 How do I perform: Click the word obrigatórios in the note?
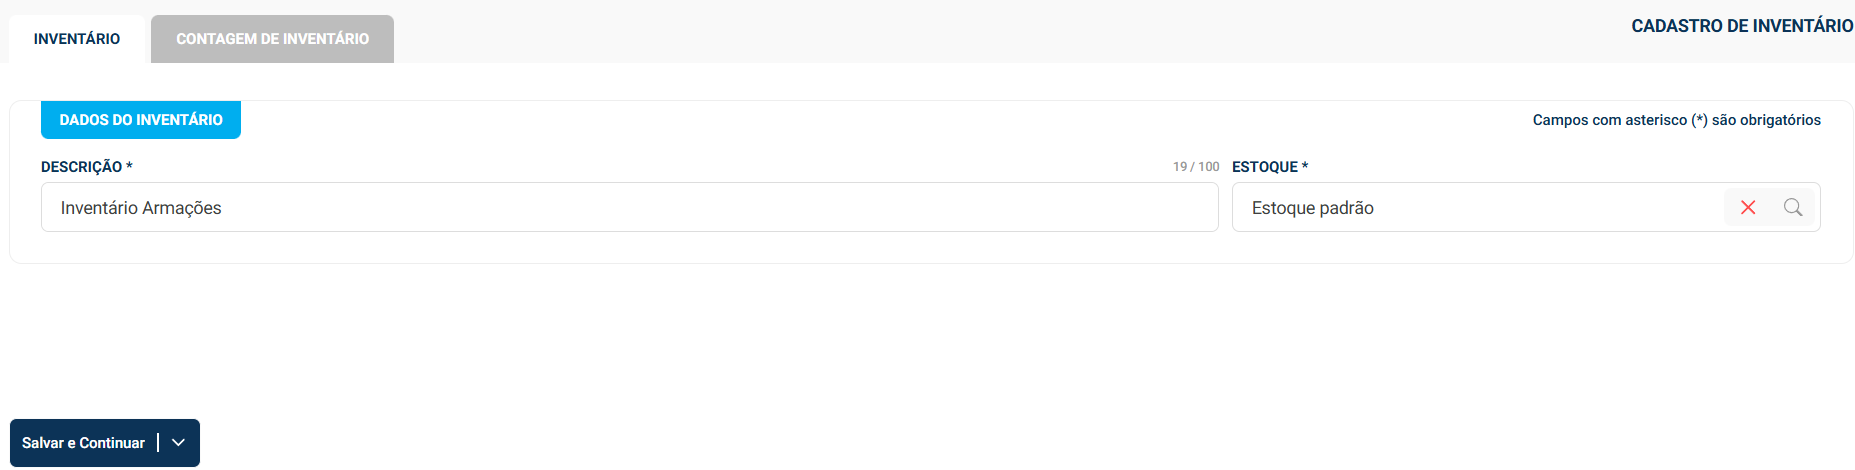point(1780,120)
